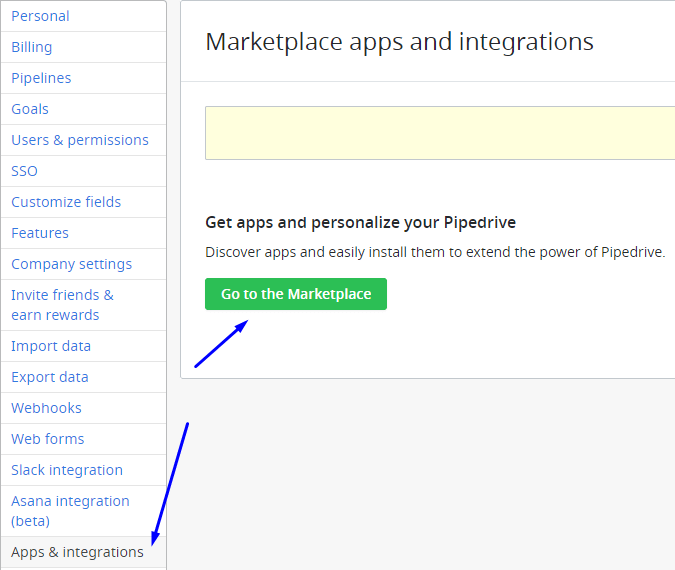This screenshot has height=570, width=675.
Task: Click the Marketplace apps and integrations heading
Action: click(x=399, y=42)
